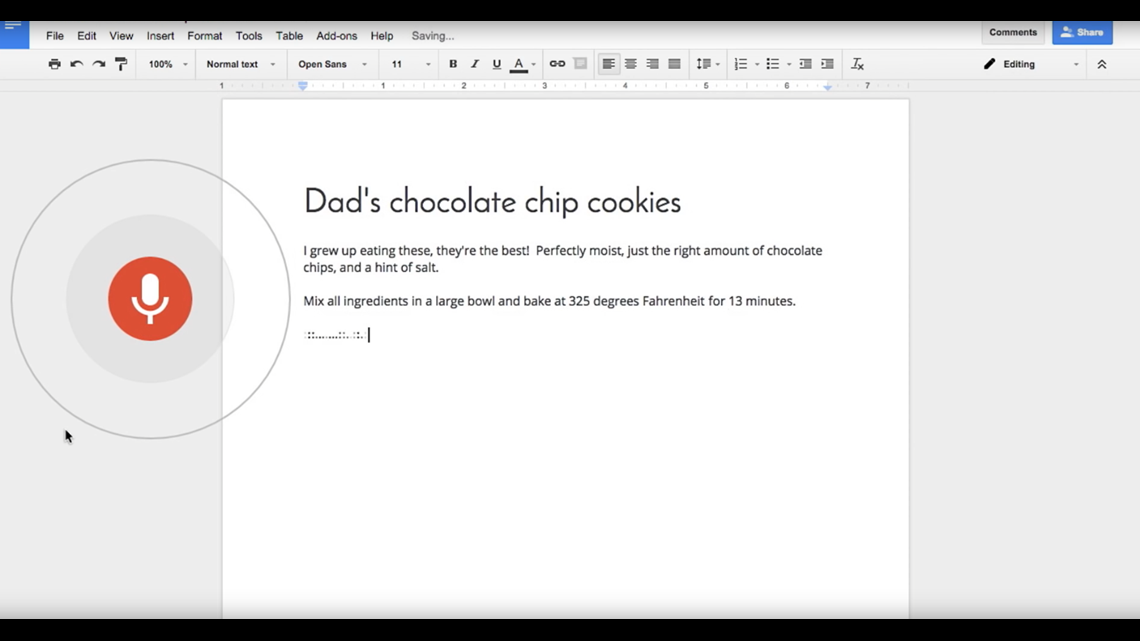Toggle italic formatting
The width and height of the screenshot is (1140, 641).
[475, 64]
